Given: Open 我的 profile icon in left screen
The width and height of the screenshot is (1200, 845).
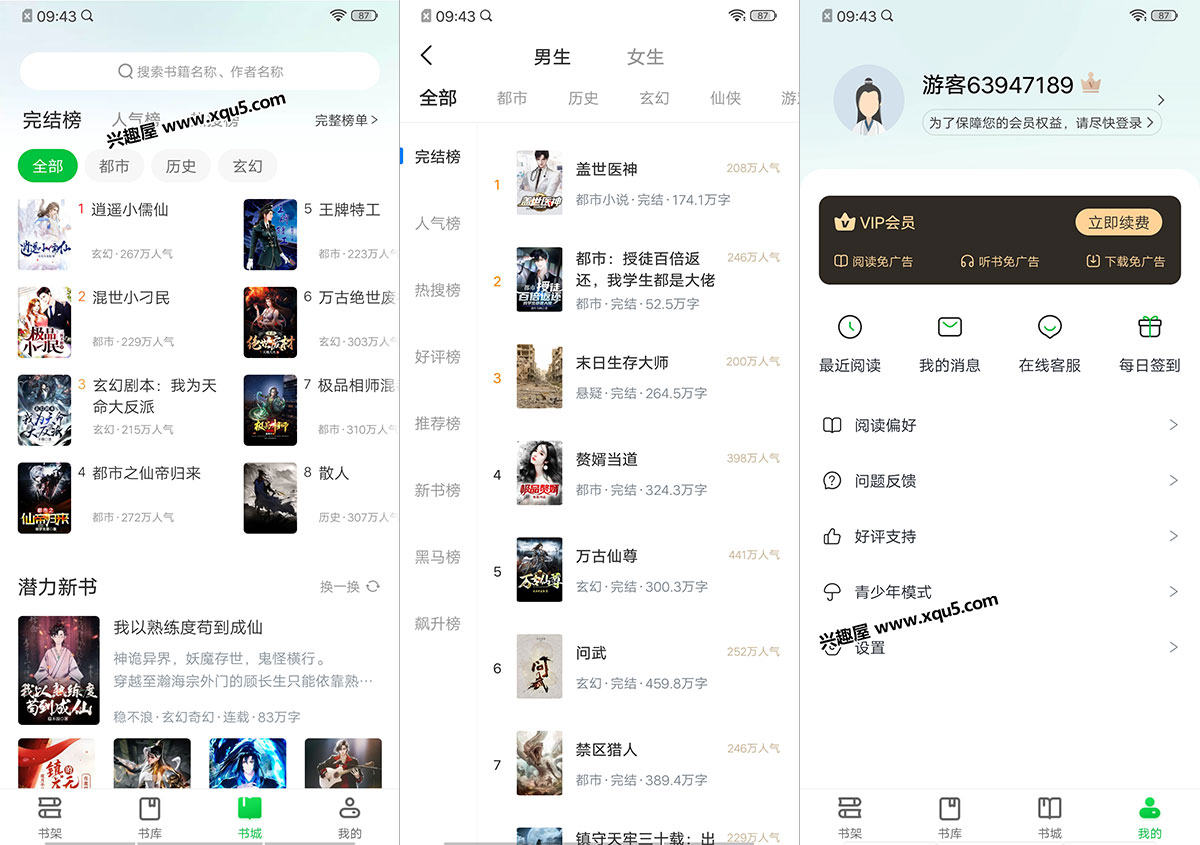Looking at the screenshot, I should pyautogui.click(x=349, y=808).
